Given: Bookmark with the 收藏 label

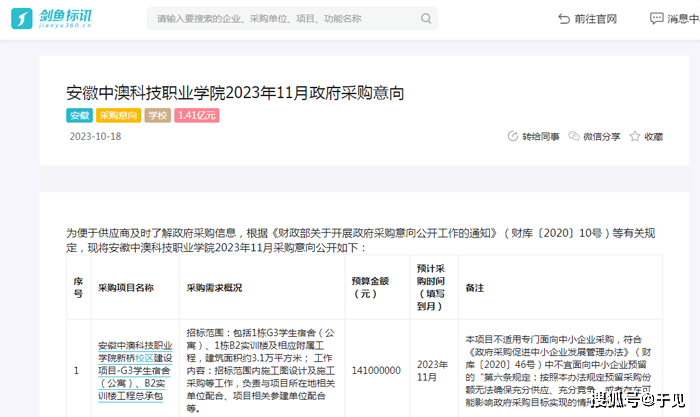Looking at the screenshot, I should tap(654, 137).
